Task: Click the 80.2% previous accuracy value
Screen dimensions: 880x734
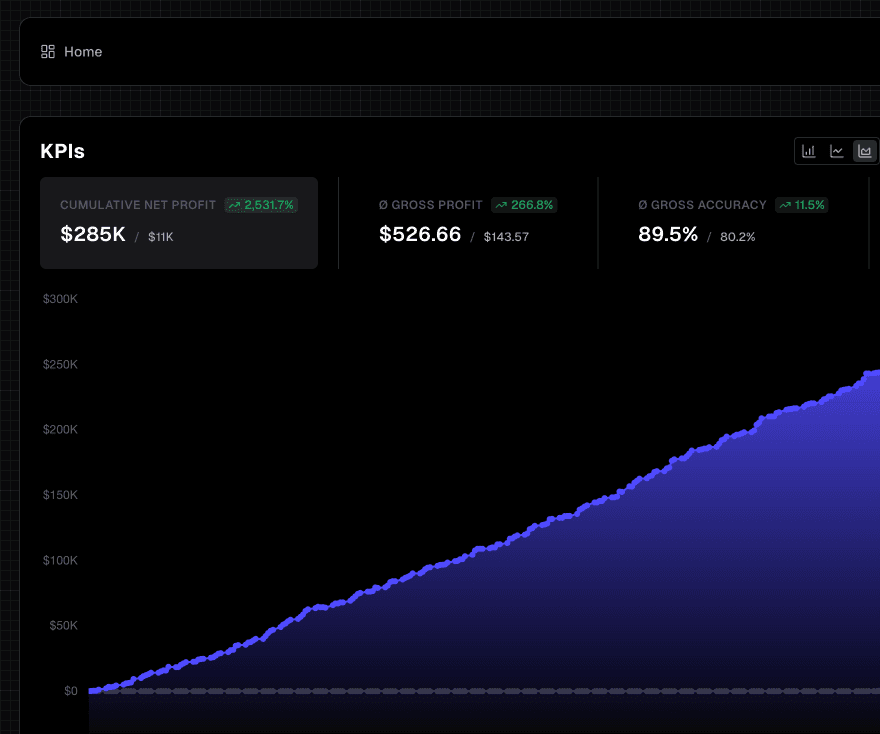Action: [x=737, y=237]
